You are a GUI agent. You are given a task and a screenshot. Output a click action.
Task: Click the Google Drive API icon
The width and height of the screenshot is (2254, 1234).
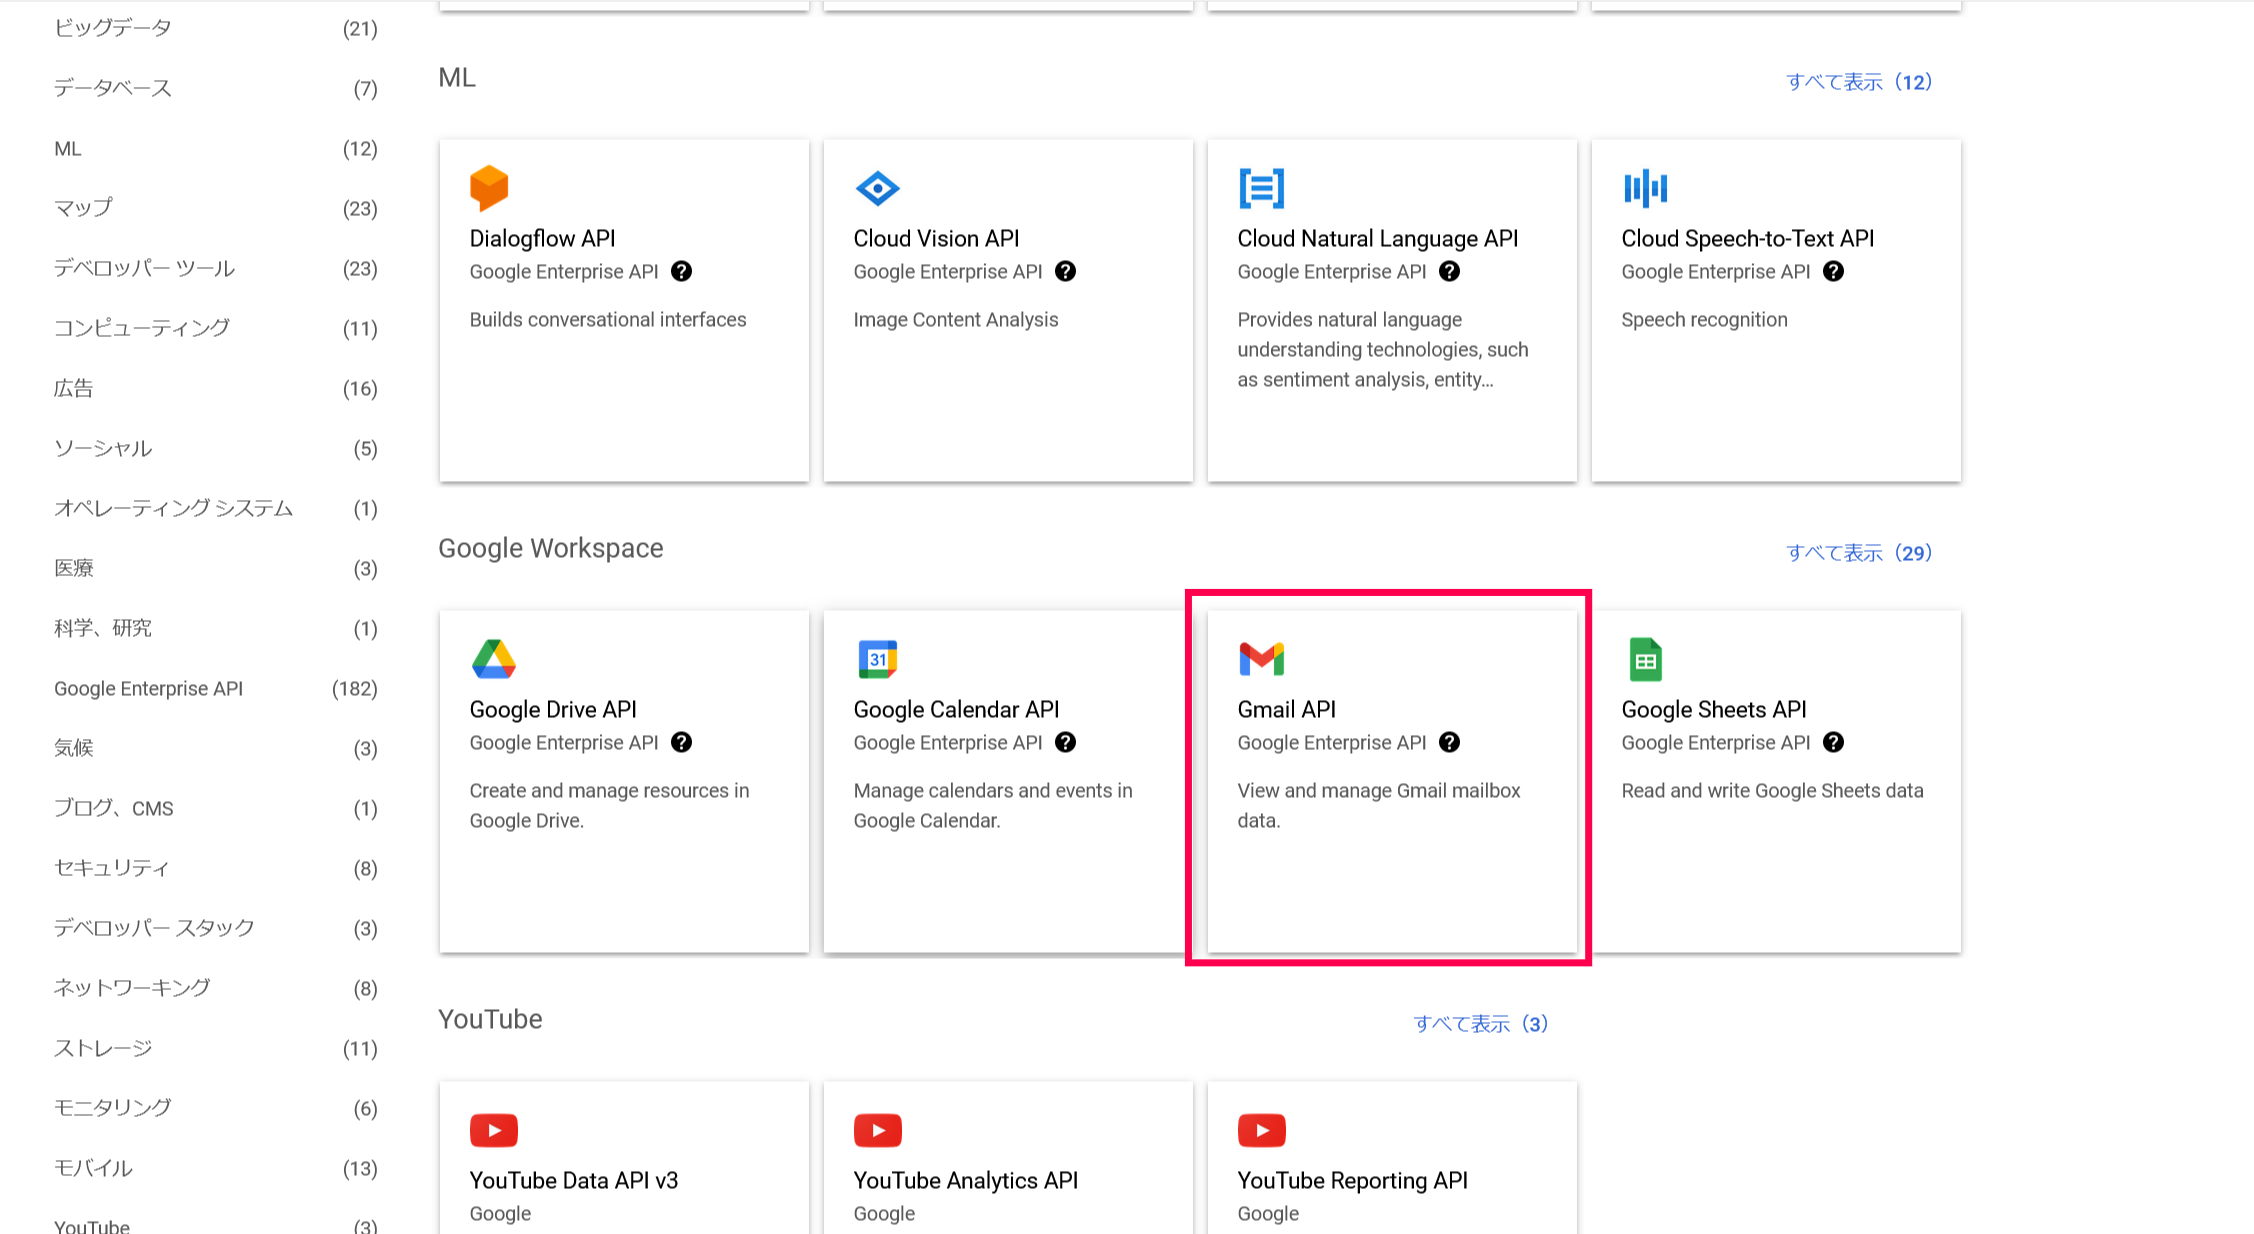(492, 659)
